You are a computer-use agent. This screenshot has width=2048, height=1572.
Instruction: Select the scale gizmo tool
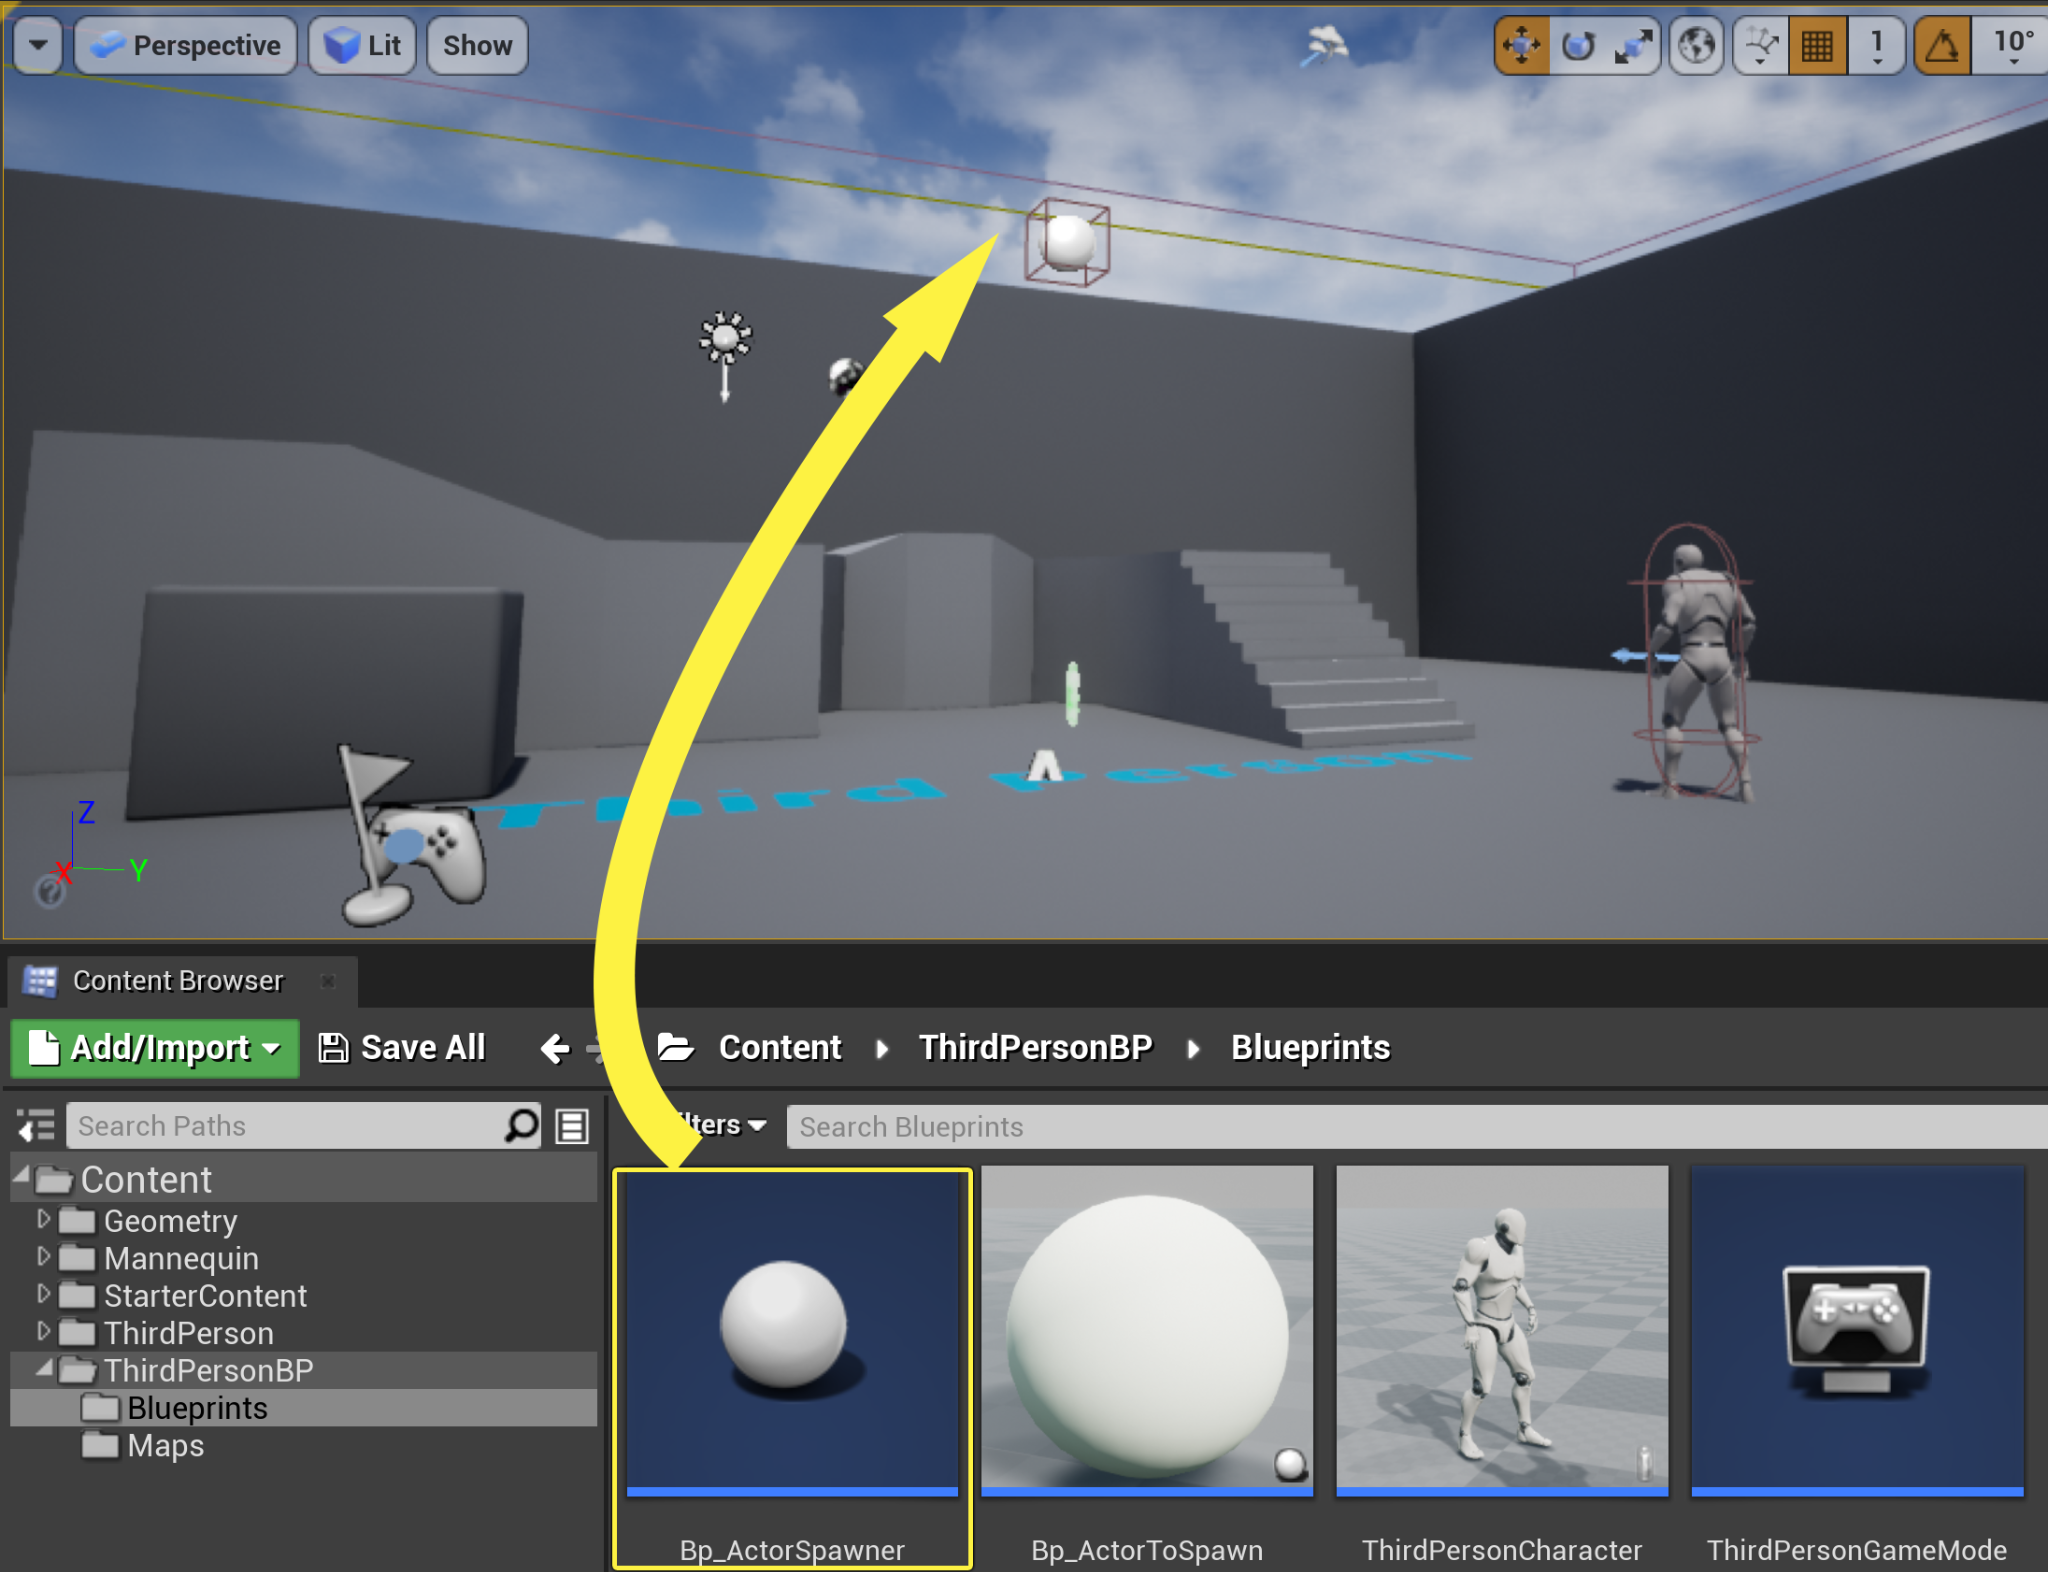[x=1632, y=46]
